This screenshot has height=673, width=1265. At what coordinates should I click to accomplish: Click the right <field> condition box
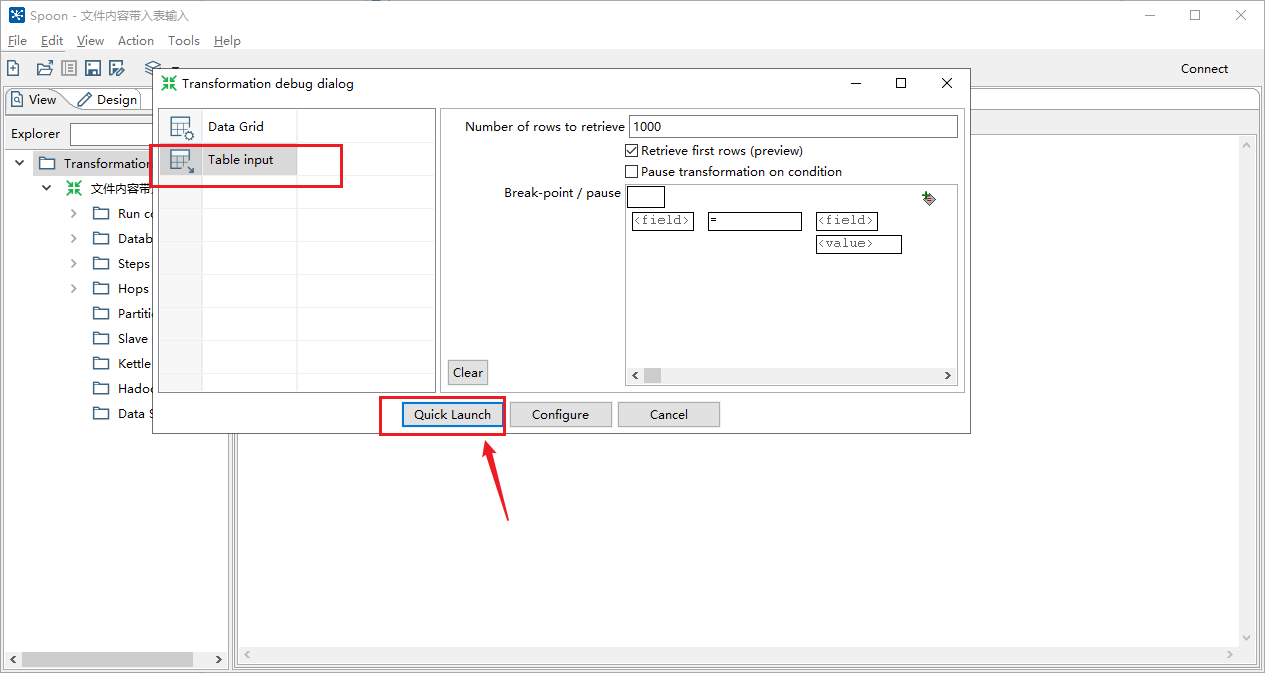(x=847, y=221)
